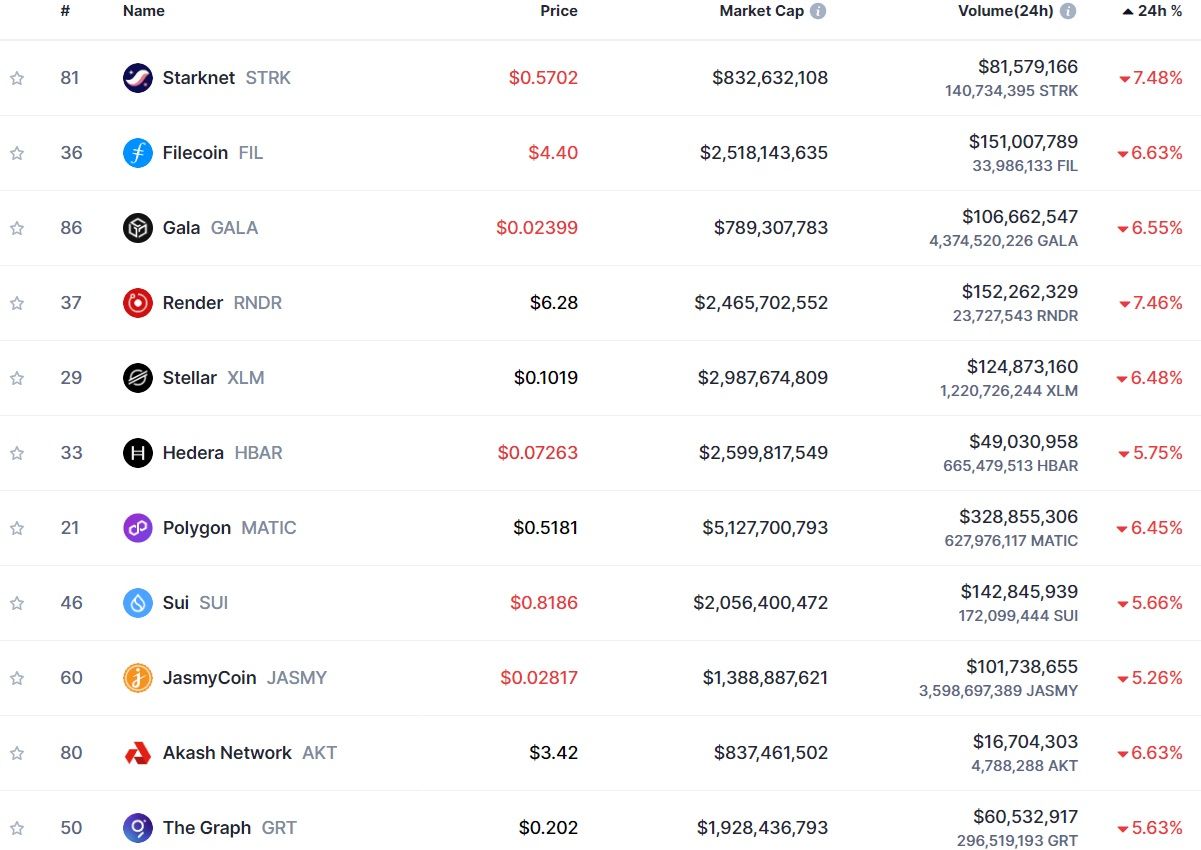Select the Stellar logo icon
This screenshot has height=850, width=1201.
coord(137,378)
